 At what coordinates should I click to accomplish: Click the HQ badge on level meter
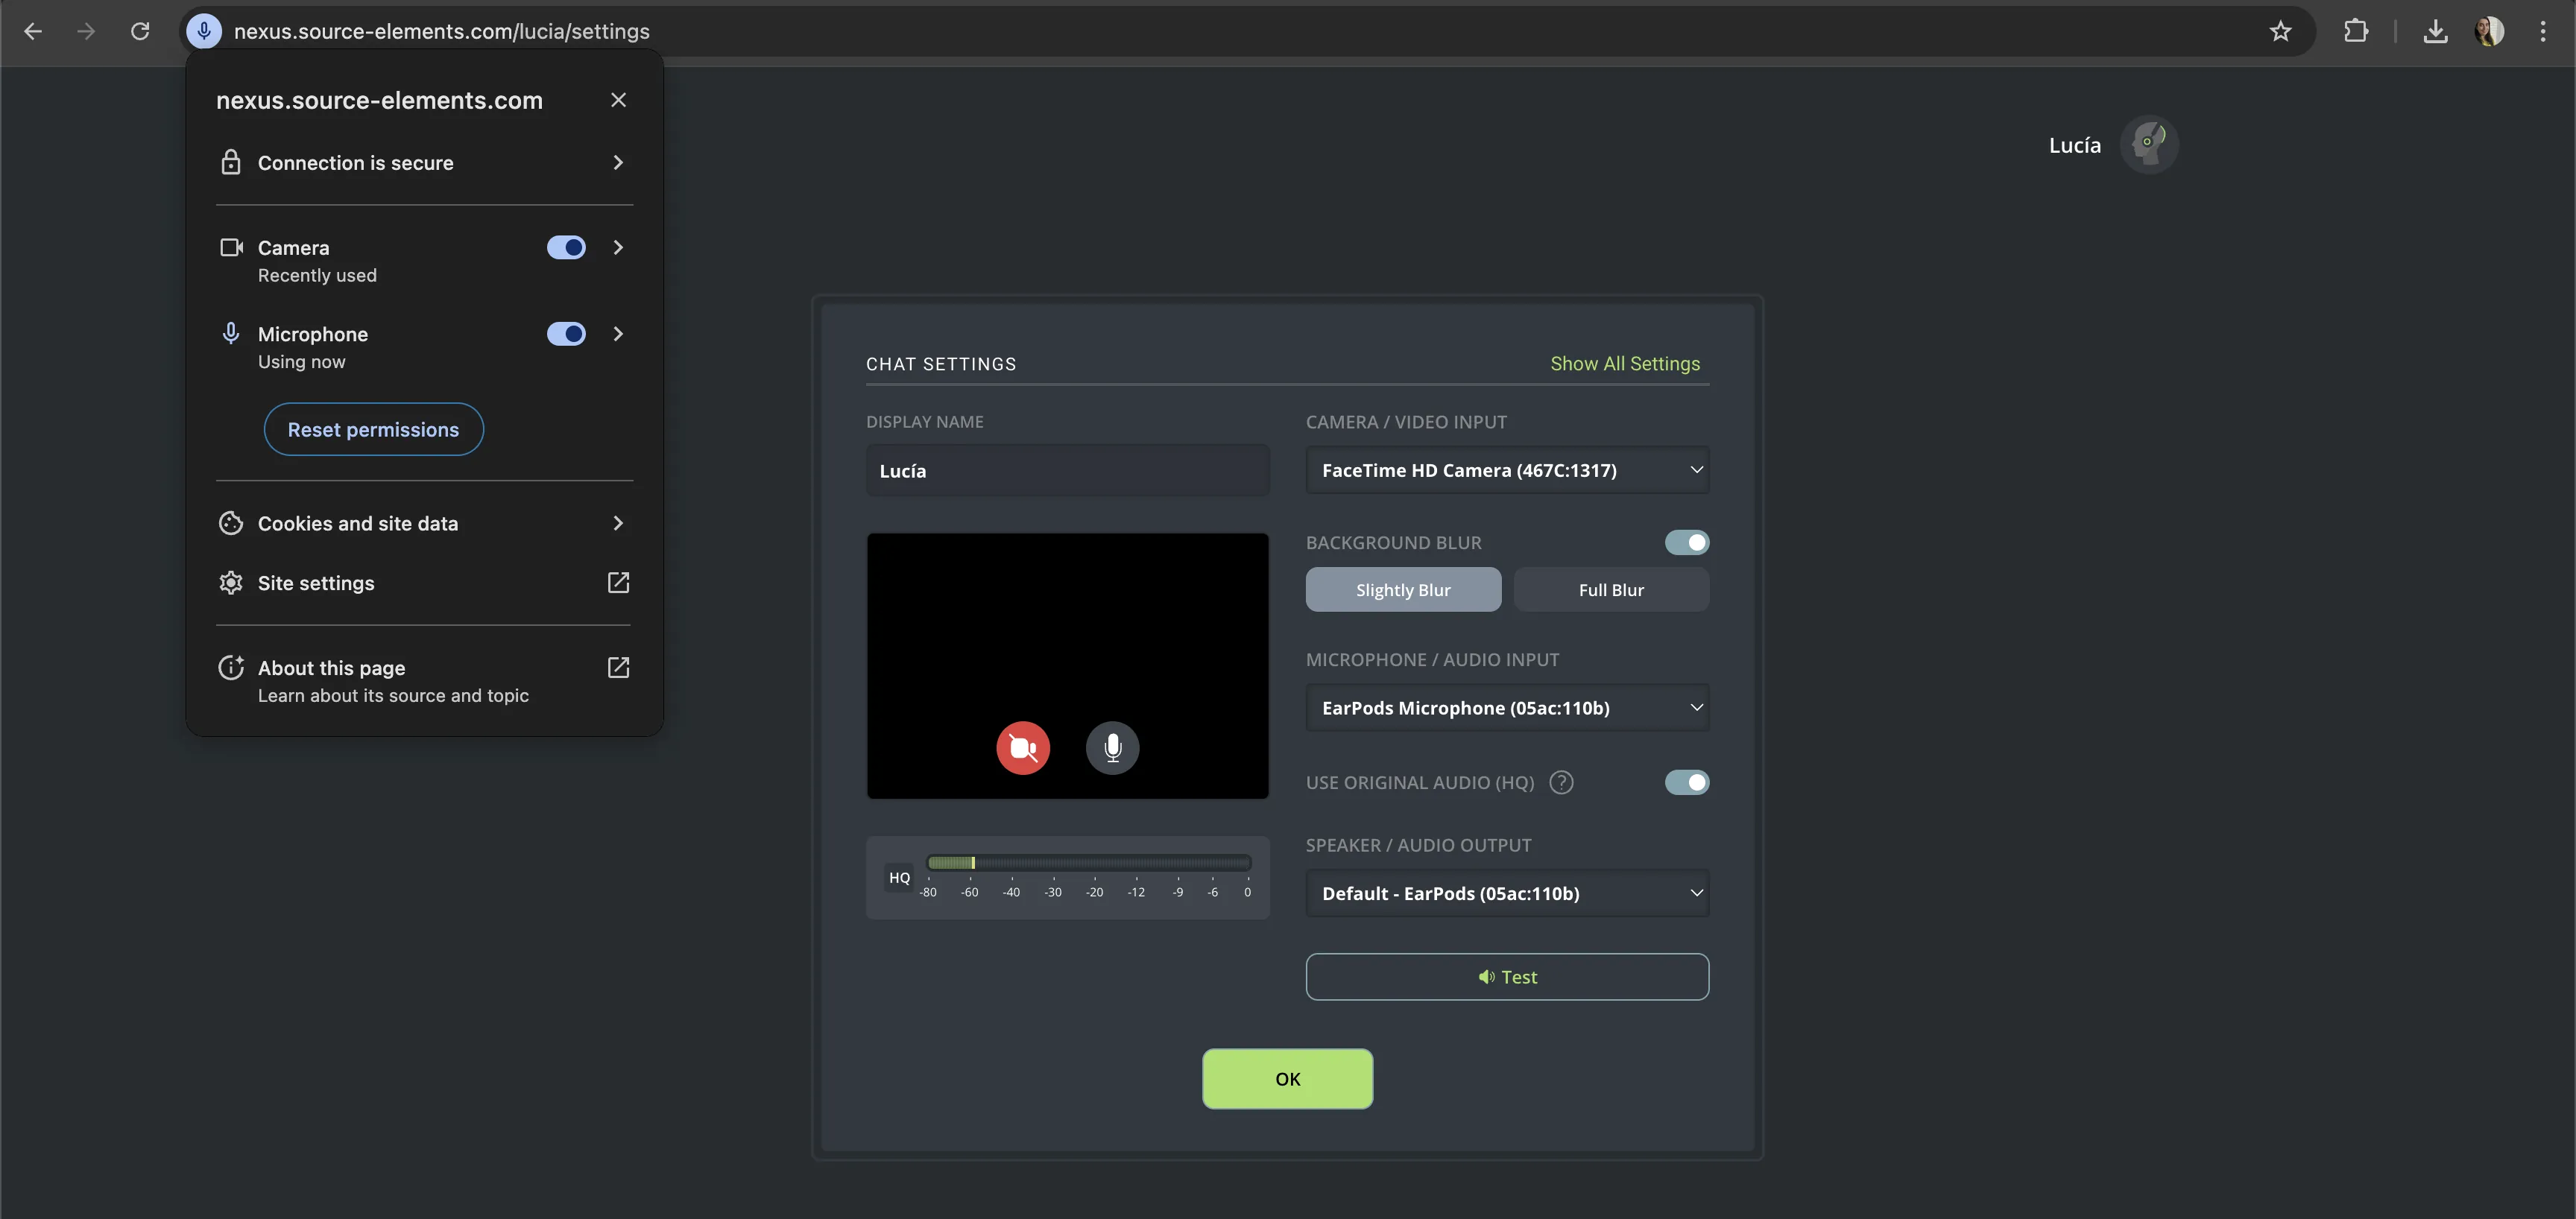pos(899,877)
